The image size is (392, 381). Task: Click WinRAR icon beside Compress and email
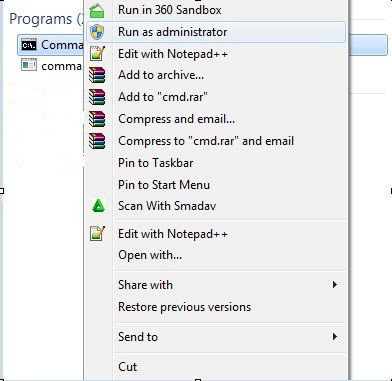[97, 119]
